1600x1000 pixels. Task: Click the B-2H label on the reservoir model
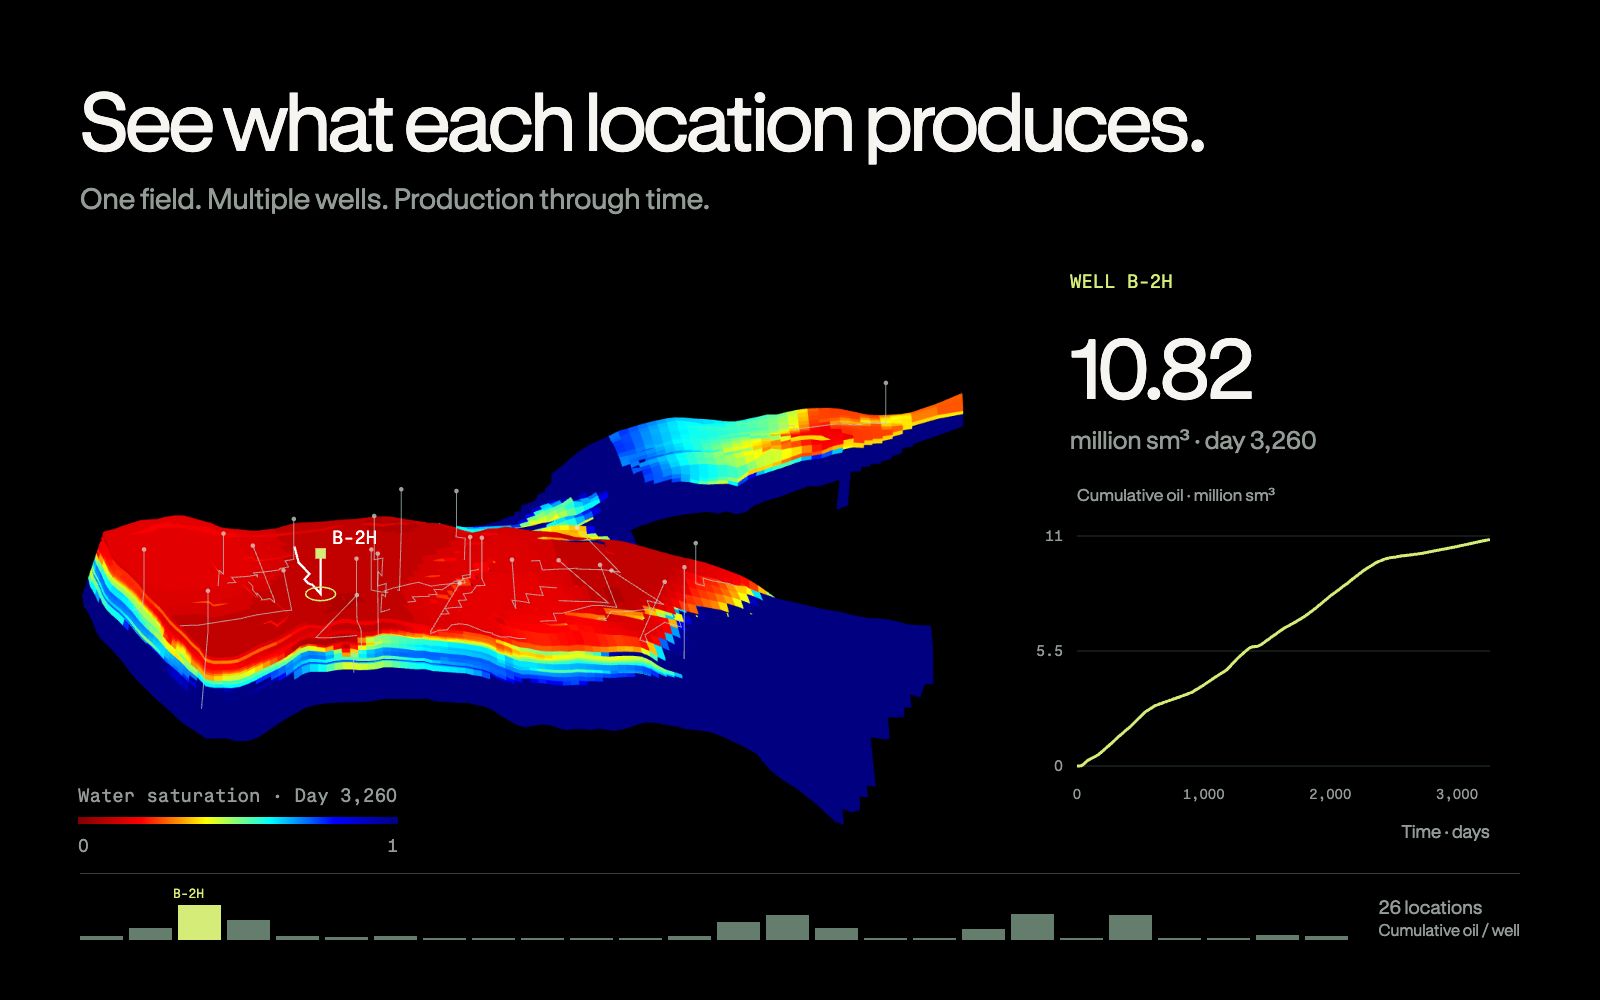[354, 538]
